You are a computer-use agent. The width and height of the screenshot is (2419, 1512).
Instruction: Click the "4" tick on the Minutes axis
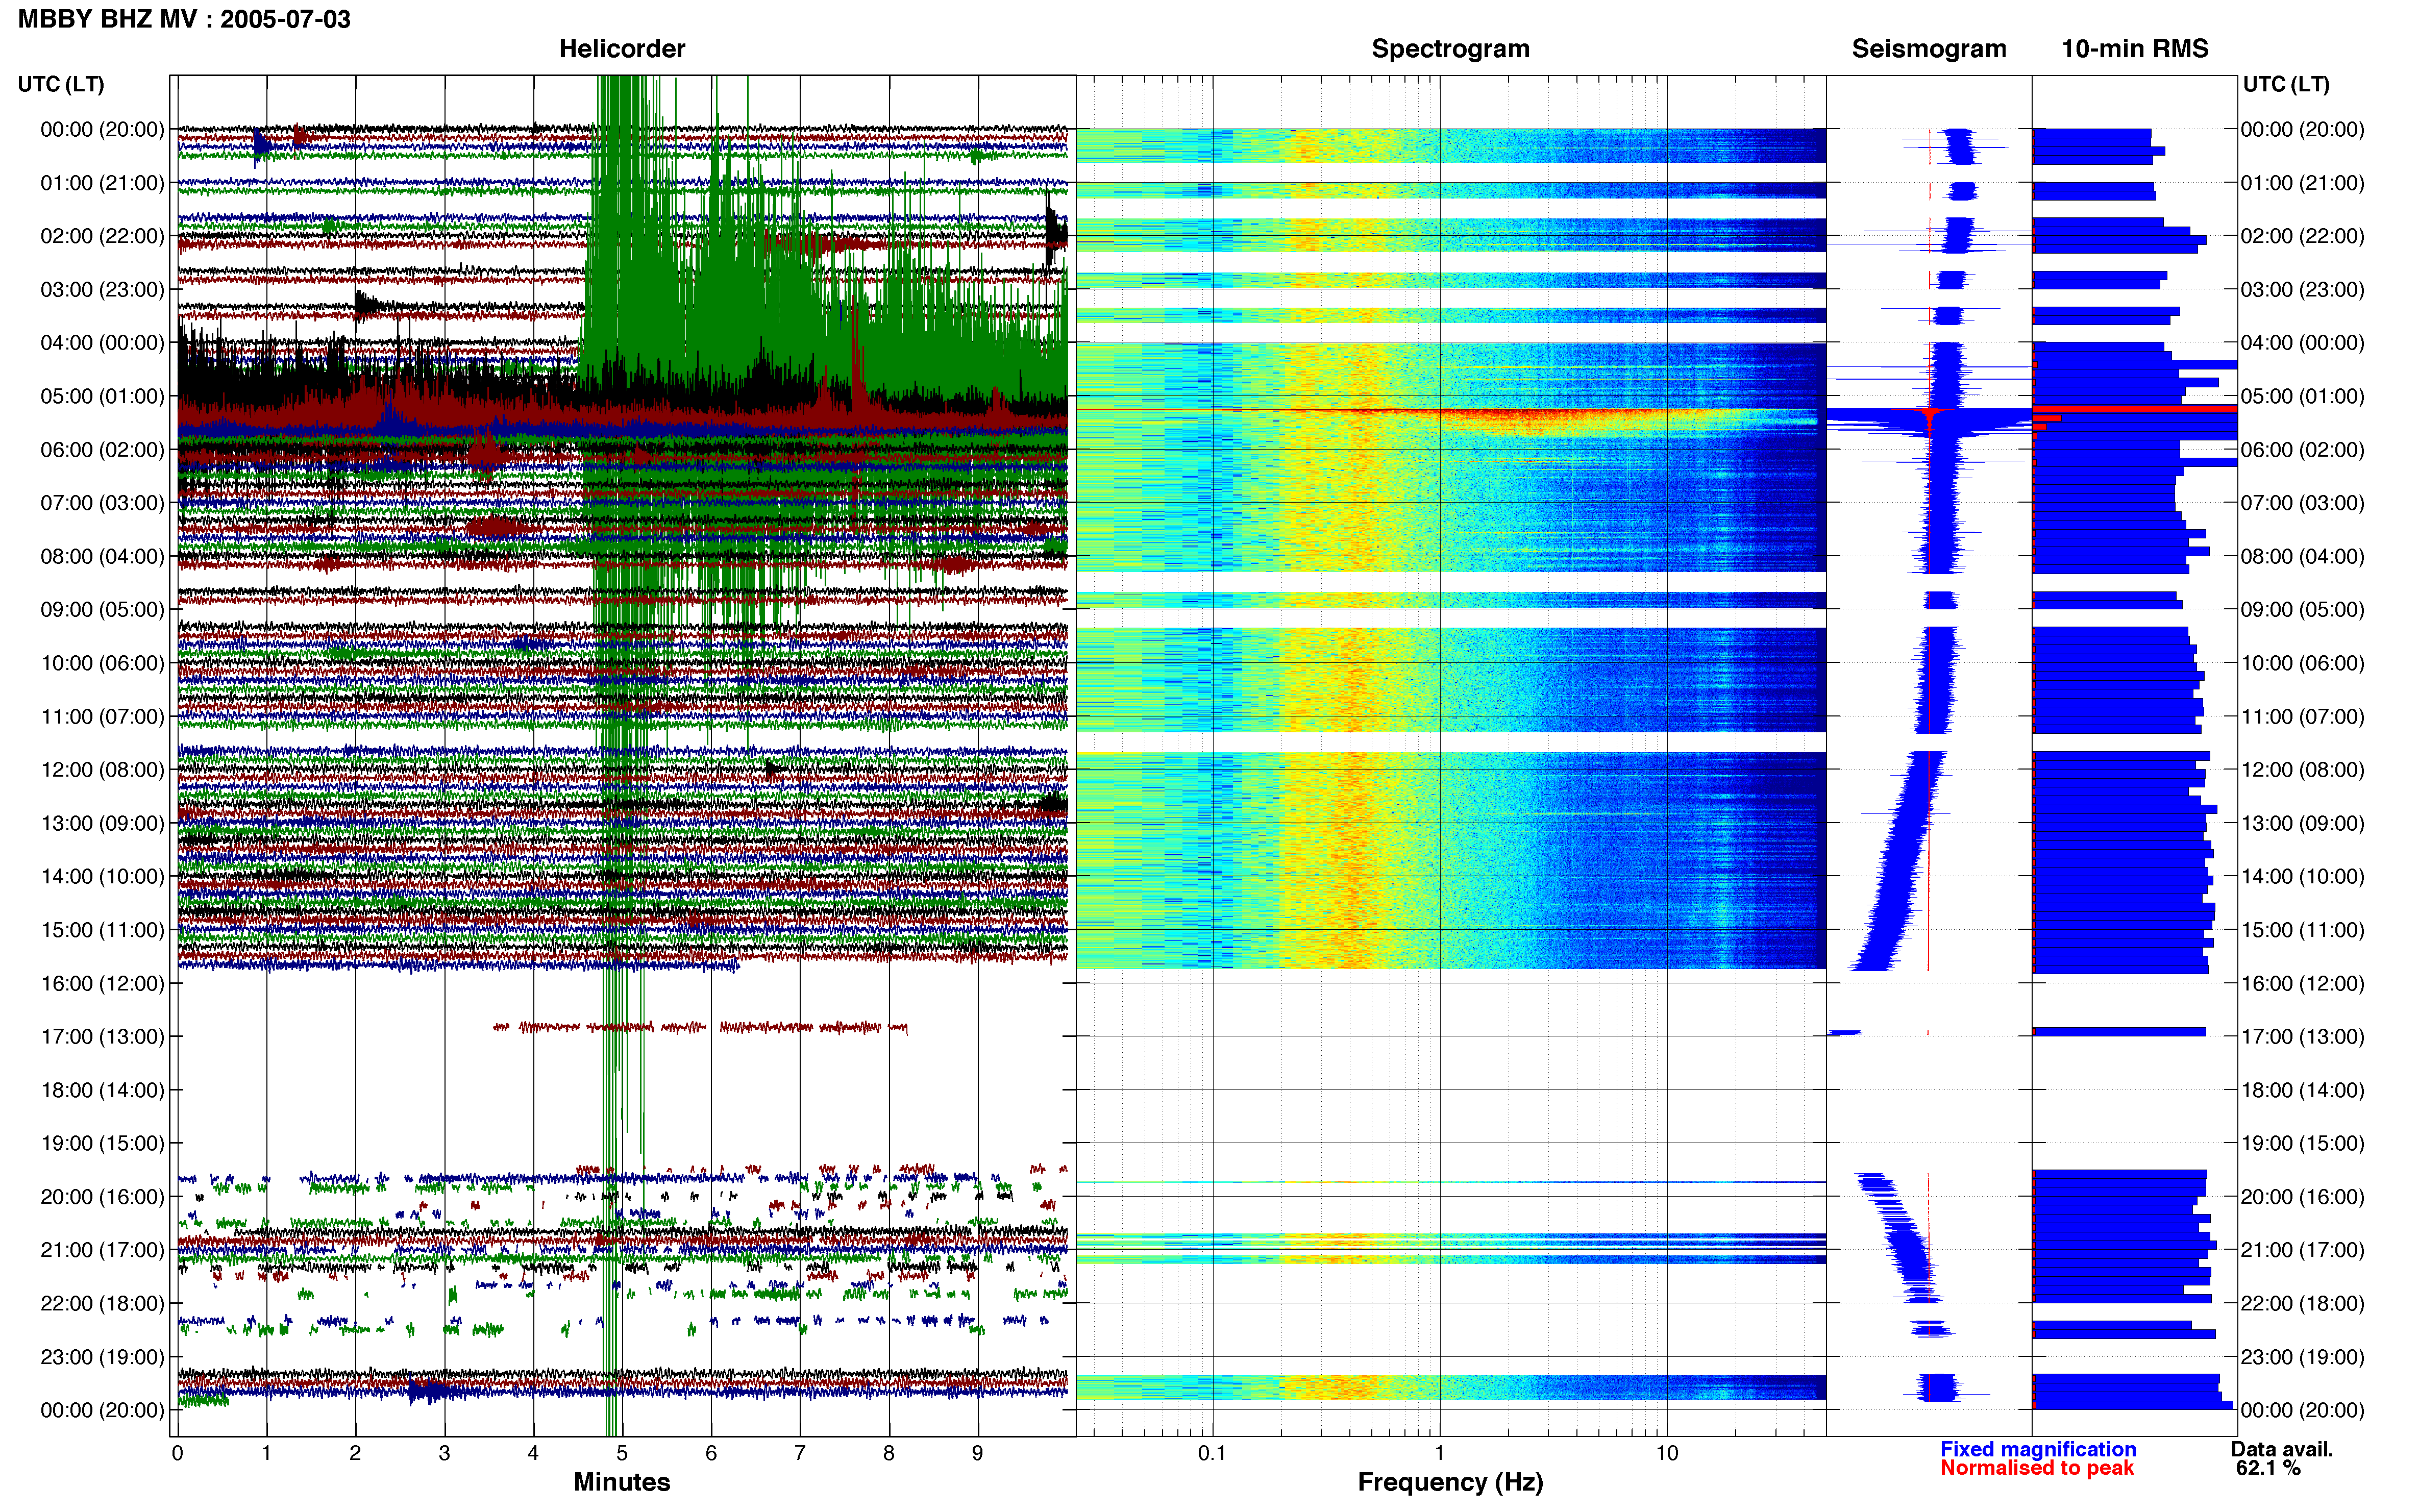coord(533,1453)
